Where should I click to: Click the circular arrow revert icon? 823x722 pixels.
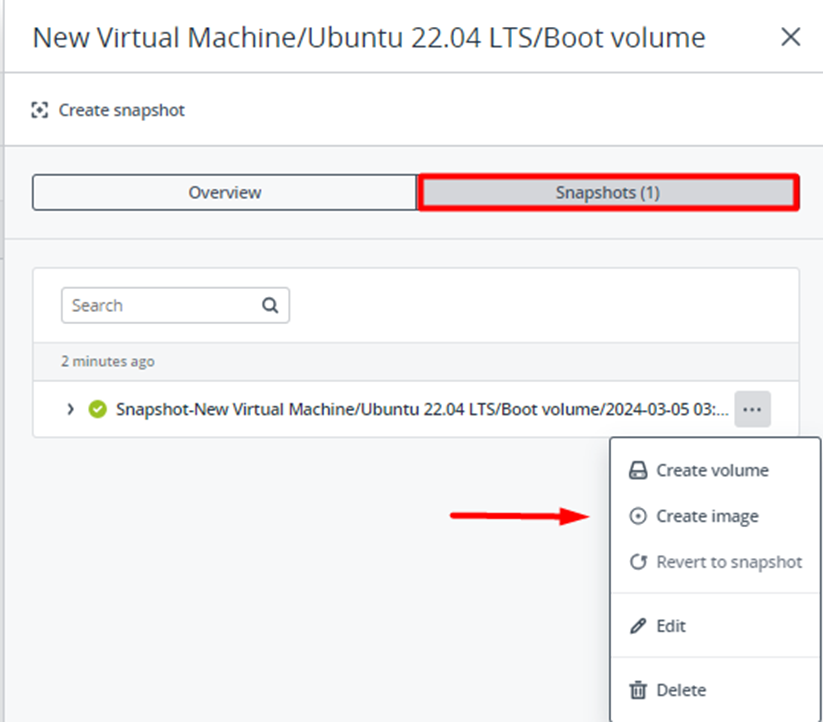coord(637,562)
